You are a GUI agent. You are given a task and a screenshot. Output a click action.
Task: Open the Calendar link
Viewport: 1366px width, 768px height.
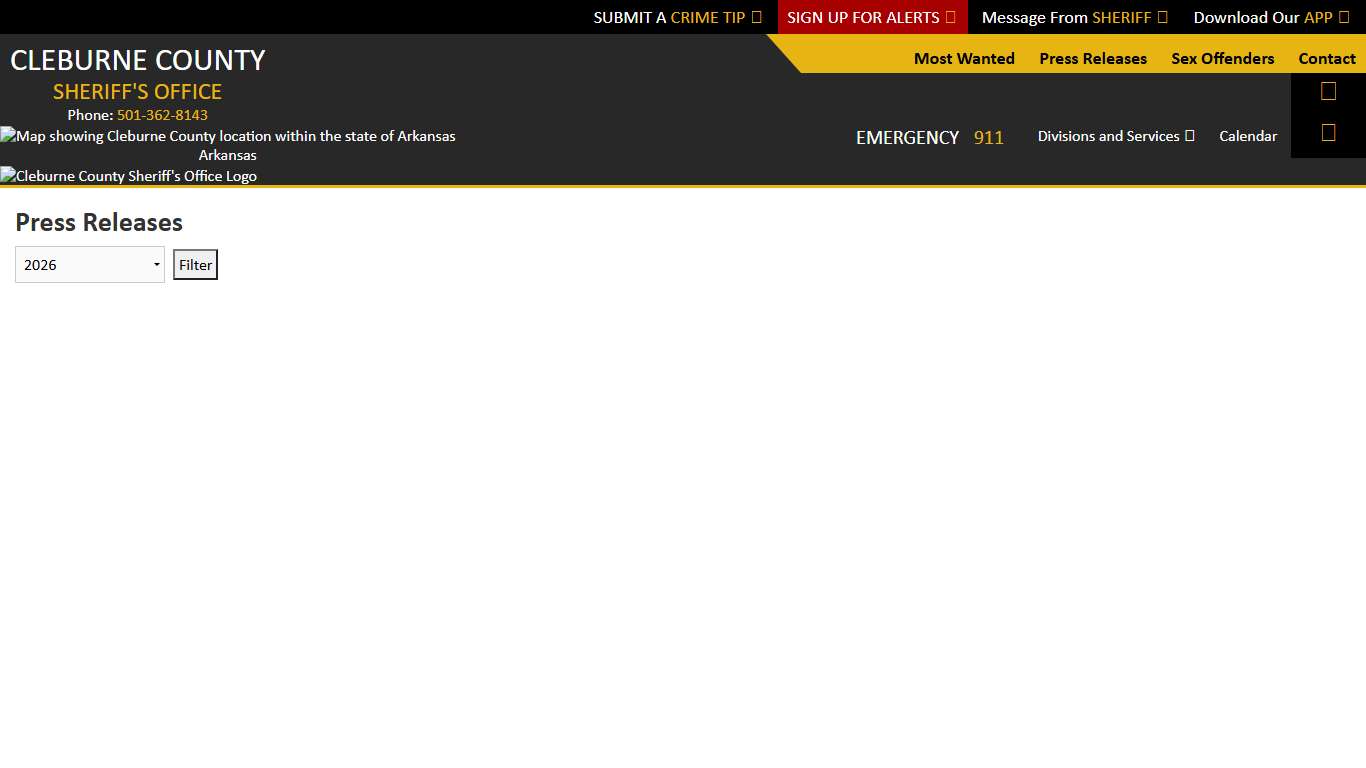pos(1248,136)
